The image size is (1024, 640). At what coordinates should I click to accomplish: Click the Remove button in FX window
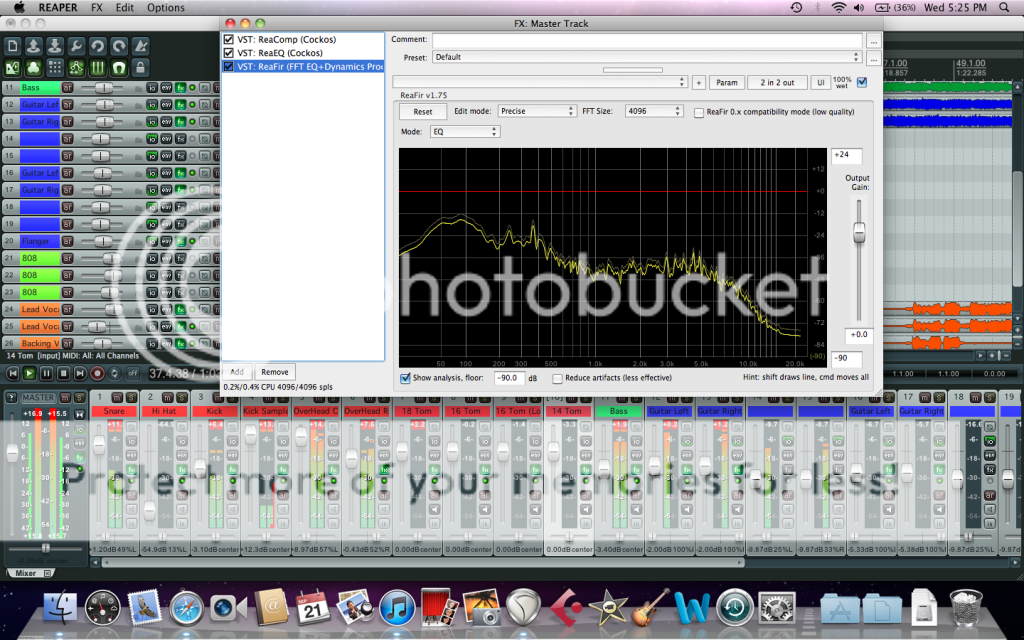(x=275, y=372)
